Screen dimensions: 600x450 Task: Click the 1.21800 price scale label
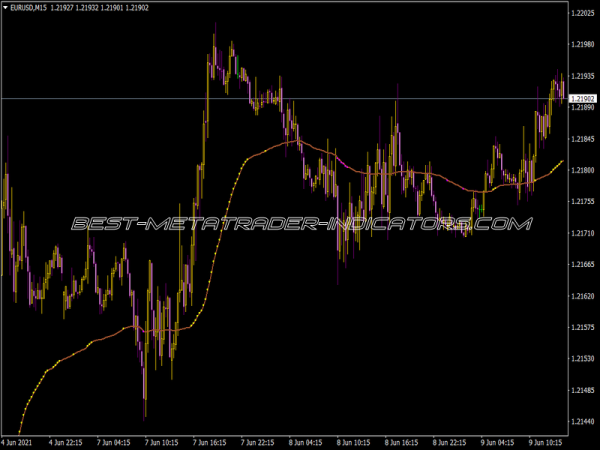click(583, 170)
